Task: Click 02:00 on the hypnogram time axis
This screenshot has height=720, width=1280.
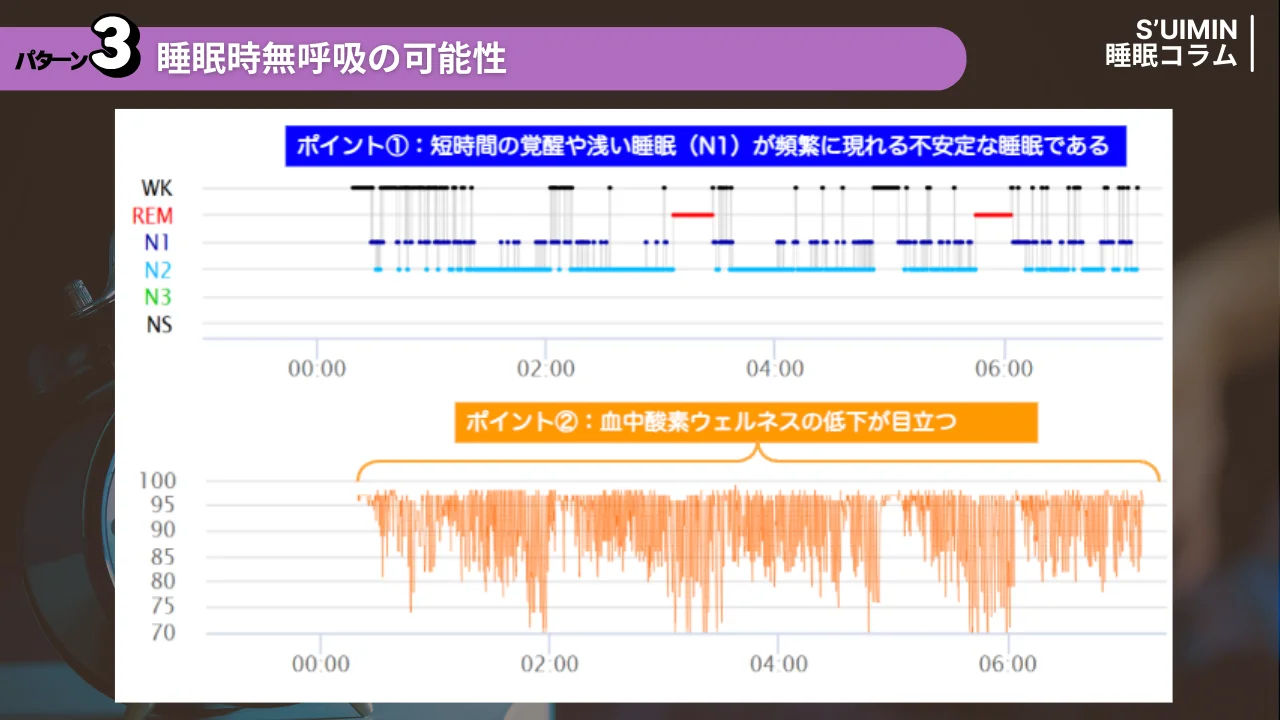Action: tap(546, 369)
